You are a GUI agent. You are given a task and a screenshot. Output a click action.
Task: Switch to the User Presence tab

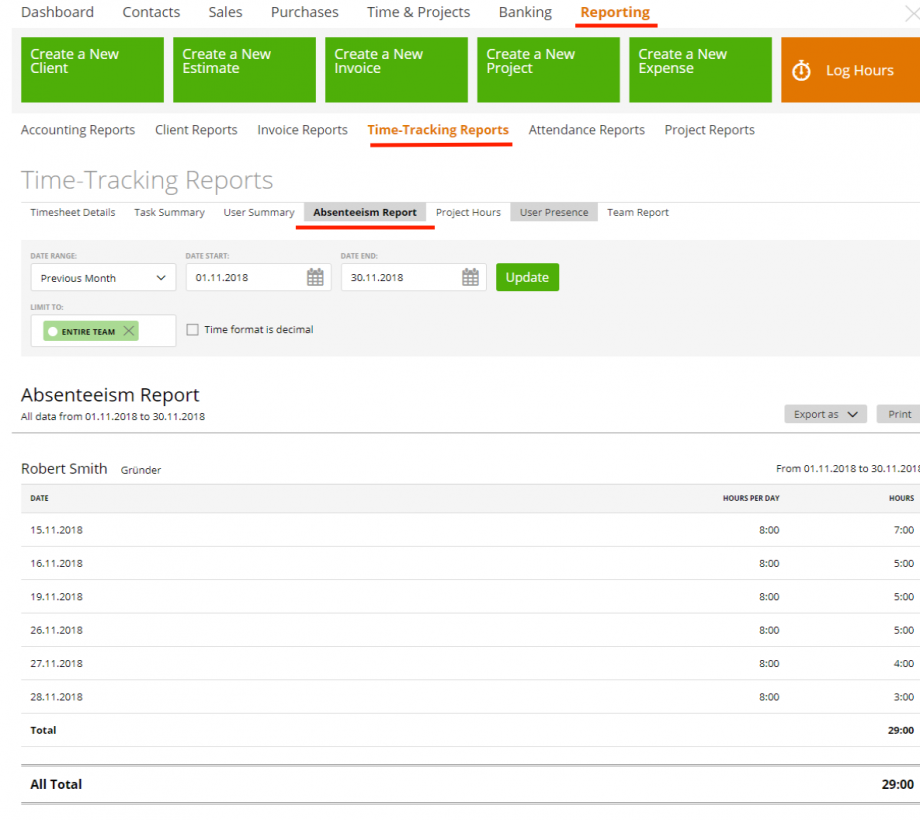pyautogui.click(x=553, y=212)
